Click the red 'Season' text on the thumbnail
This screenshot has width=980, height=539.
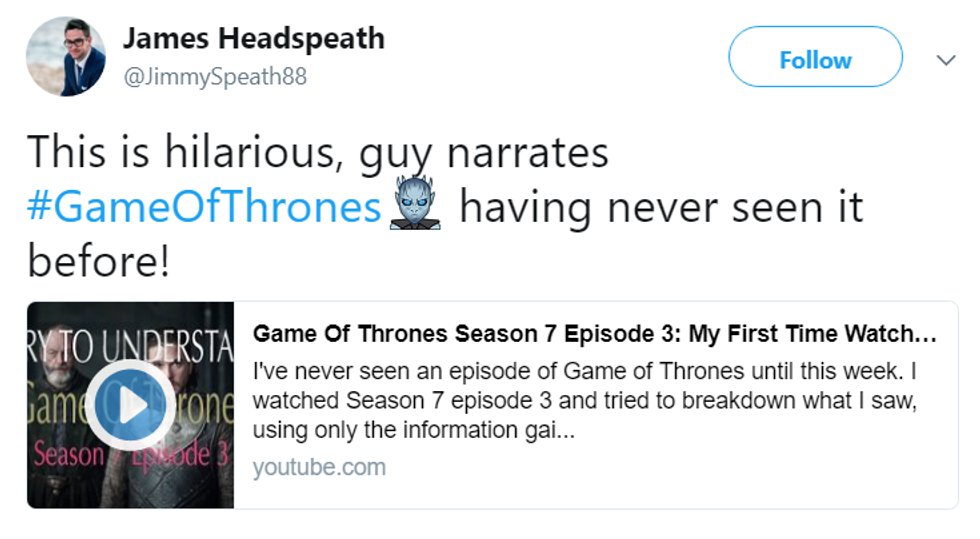(68, 455)
